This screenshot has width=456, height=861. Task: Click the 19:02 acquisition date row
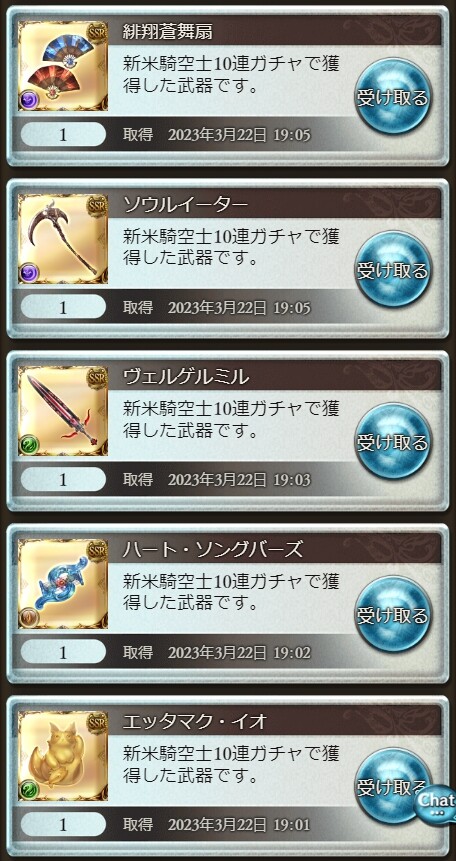[x=217, y=652]
